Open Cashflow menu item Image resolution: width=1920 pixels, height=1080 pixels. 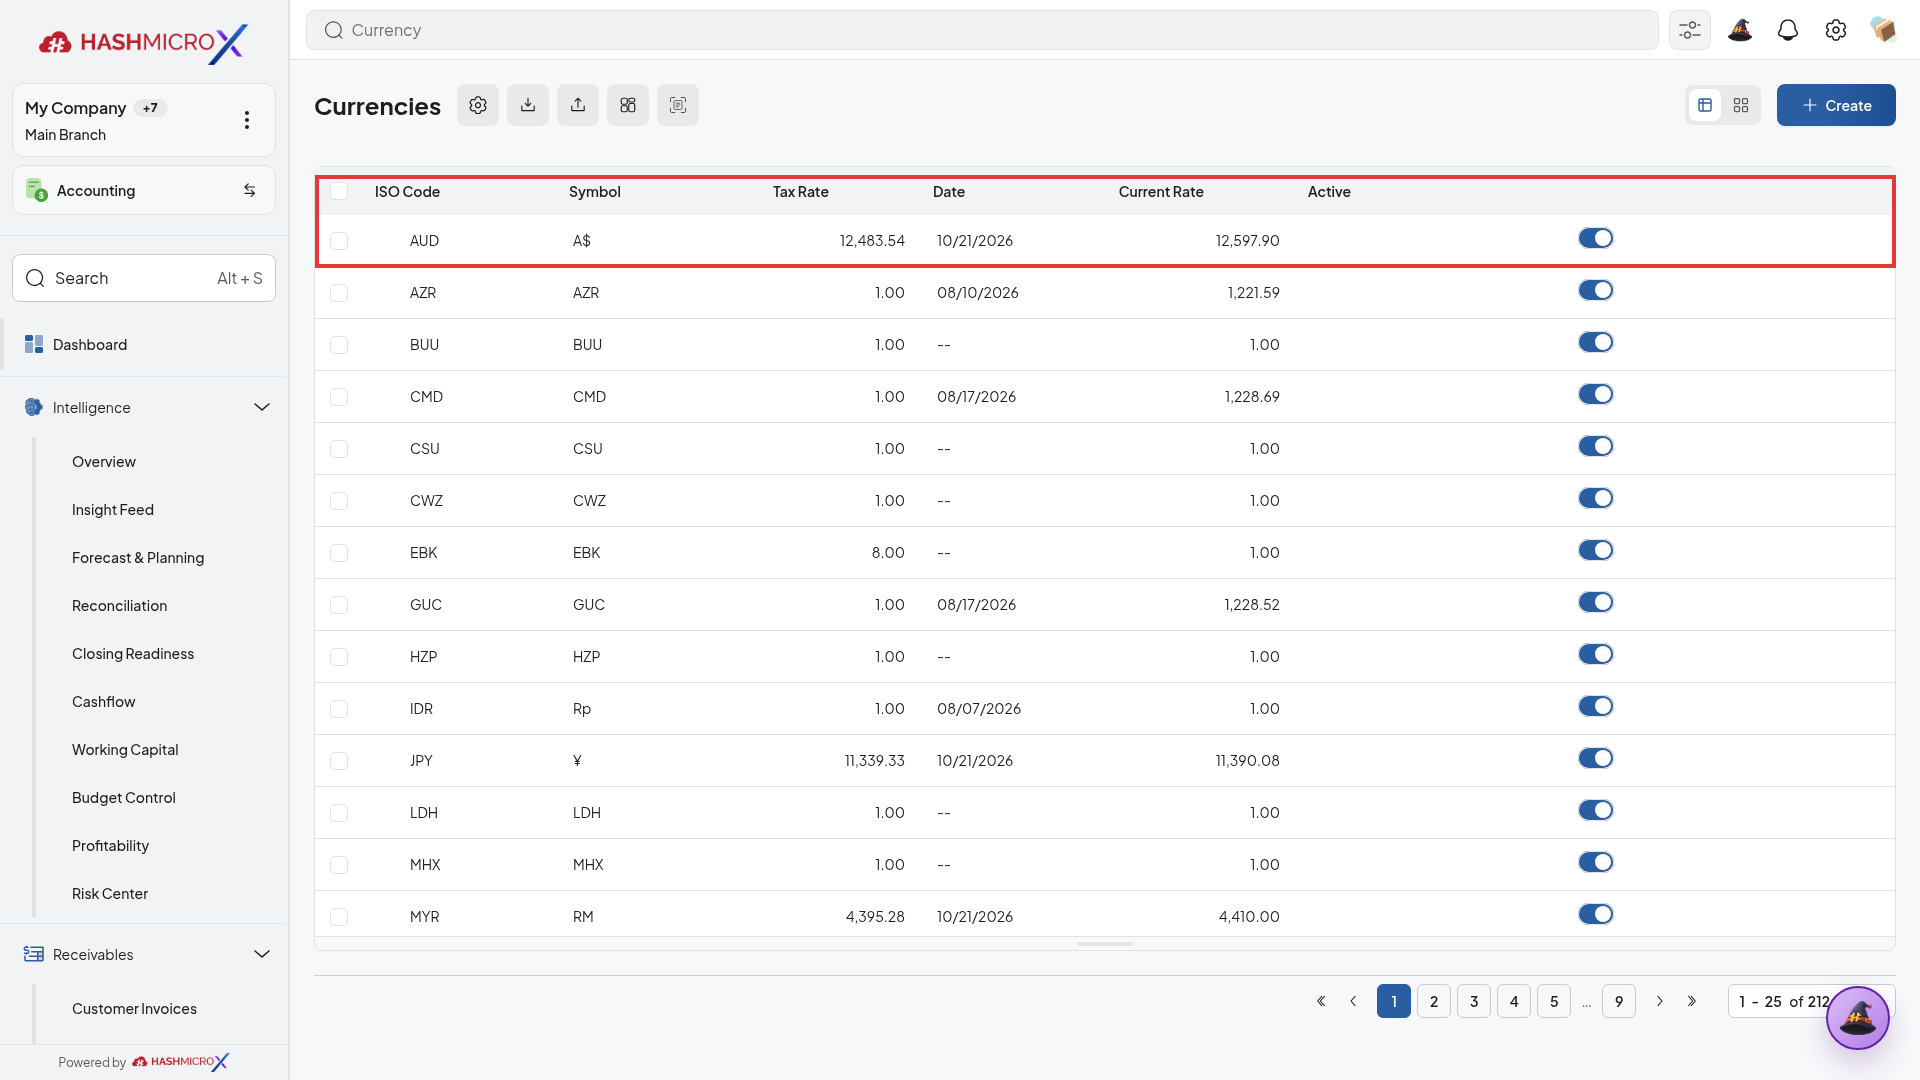click(x=104, y=702)
